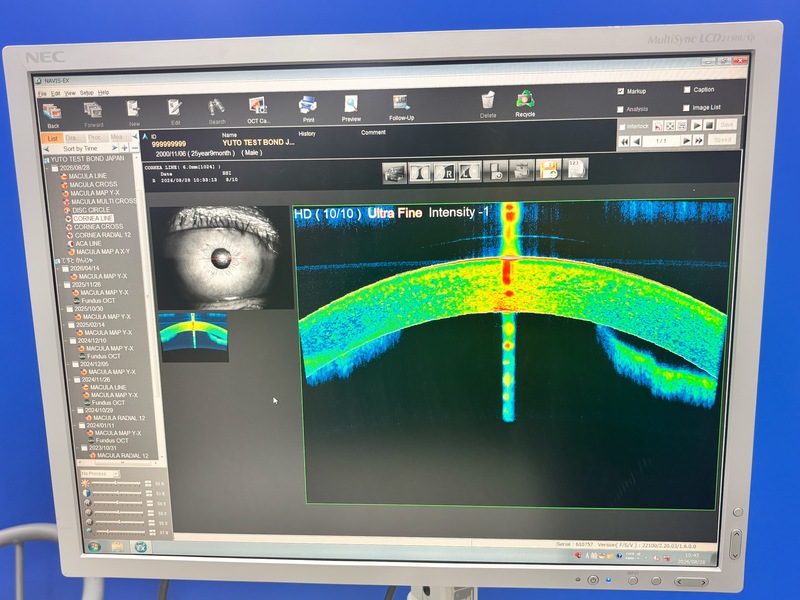This screenshot has height=600, width=800.
Task: Open the Preview icon
Action: [x=351, y=105]
